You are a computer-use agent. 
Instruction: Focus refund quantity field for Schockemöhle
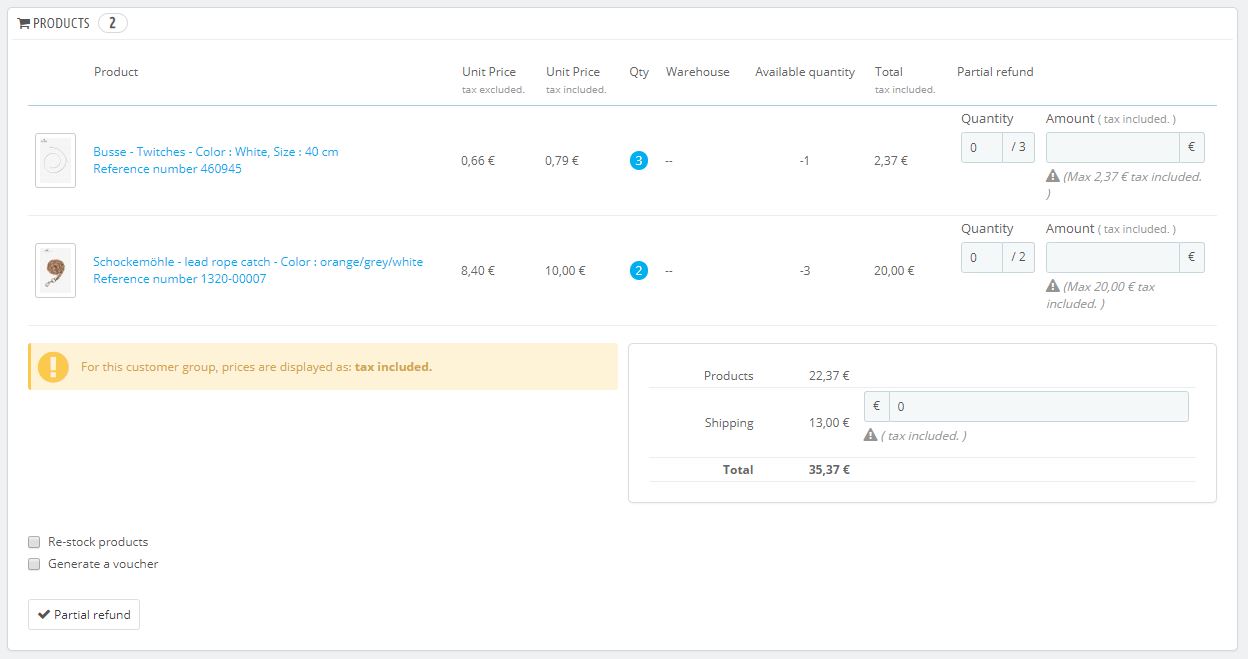pos(982,258)
